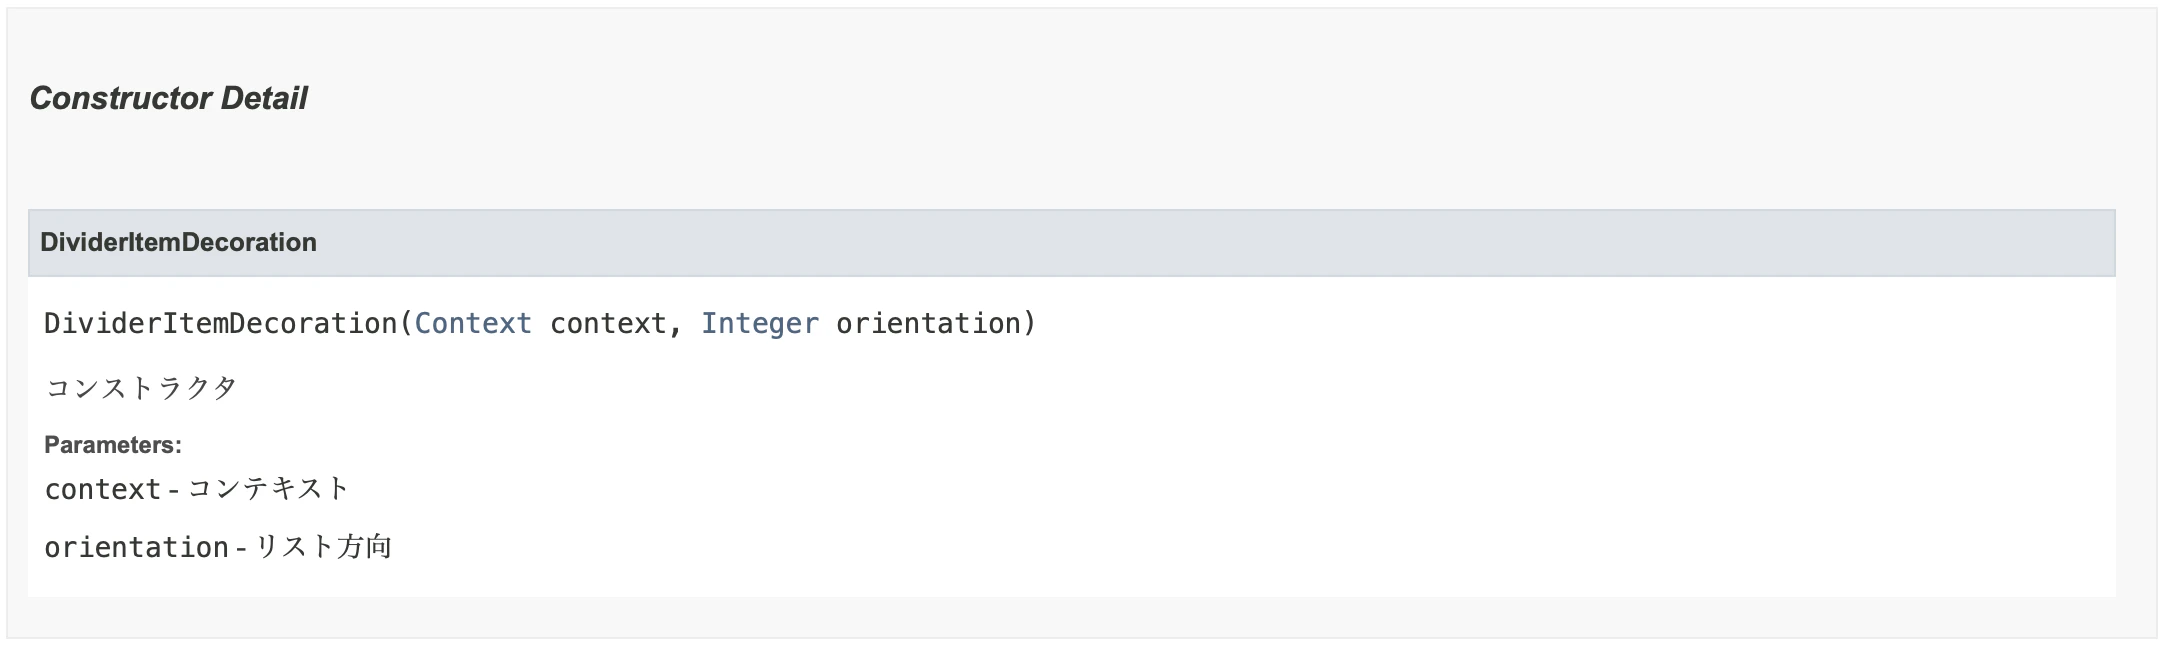Image resolution: width=2168 pixels, height=648 pixels.
Task: Click the DividerItemDecoration gray header title
Action: (178, 242)
